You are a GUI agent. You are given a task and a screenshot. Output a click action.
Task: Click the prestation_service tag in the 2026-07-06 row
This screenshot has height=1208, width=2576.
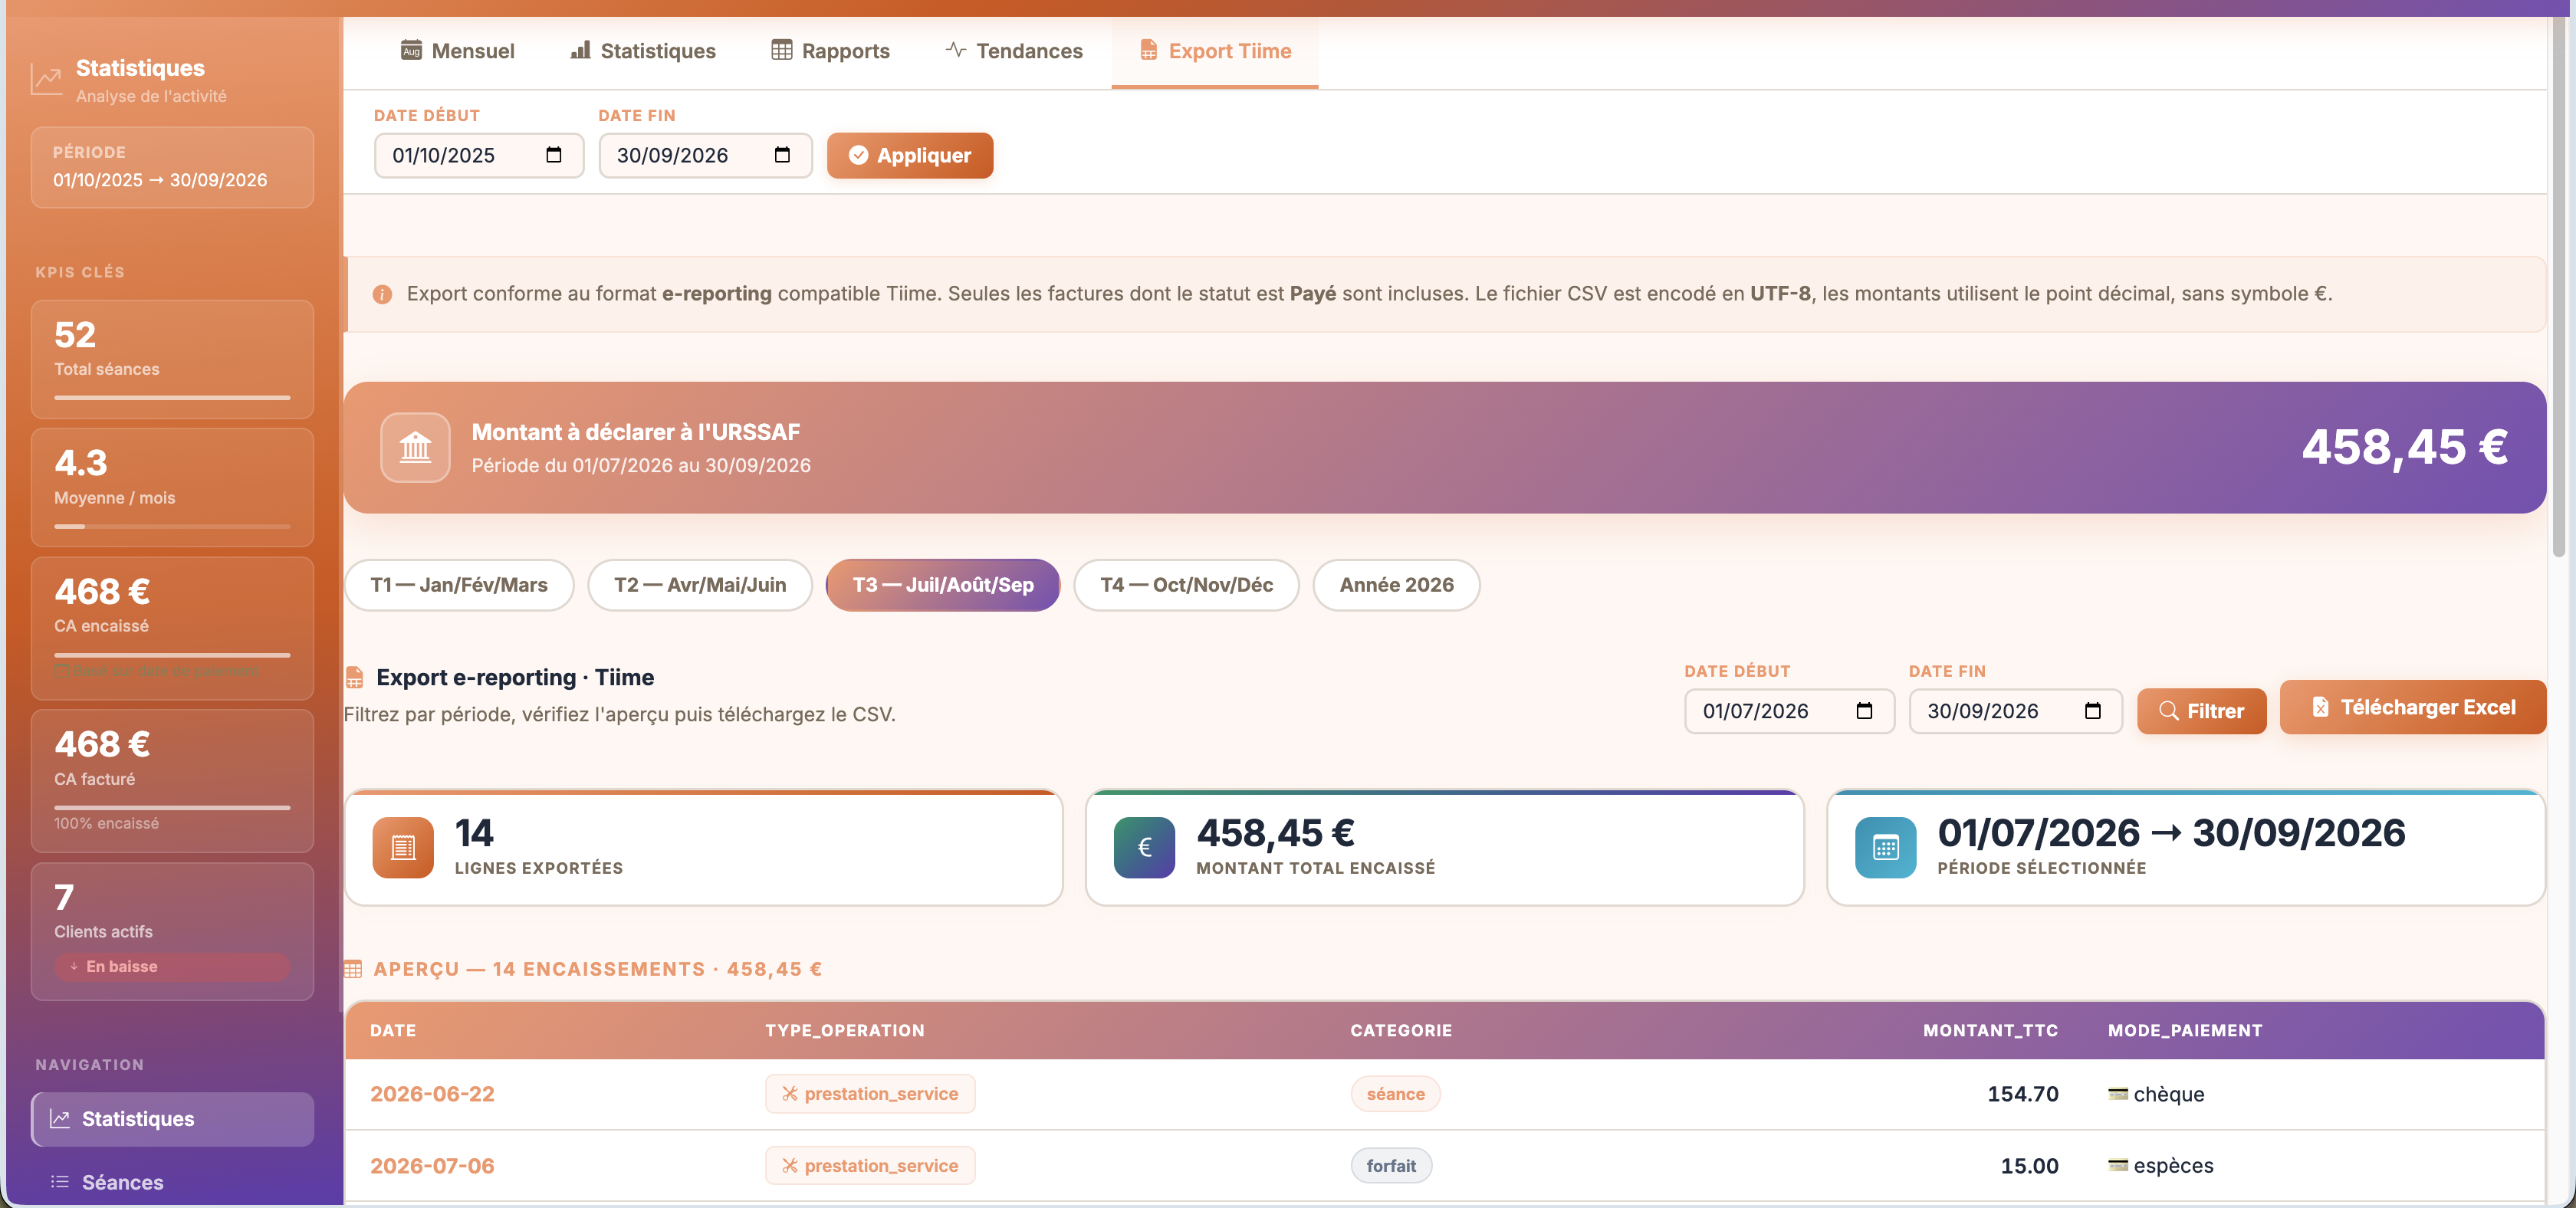[x=870, y=1165]
